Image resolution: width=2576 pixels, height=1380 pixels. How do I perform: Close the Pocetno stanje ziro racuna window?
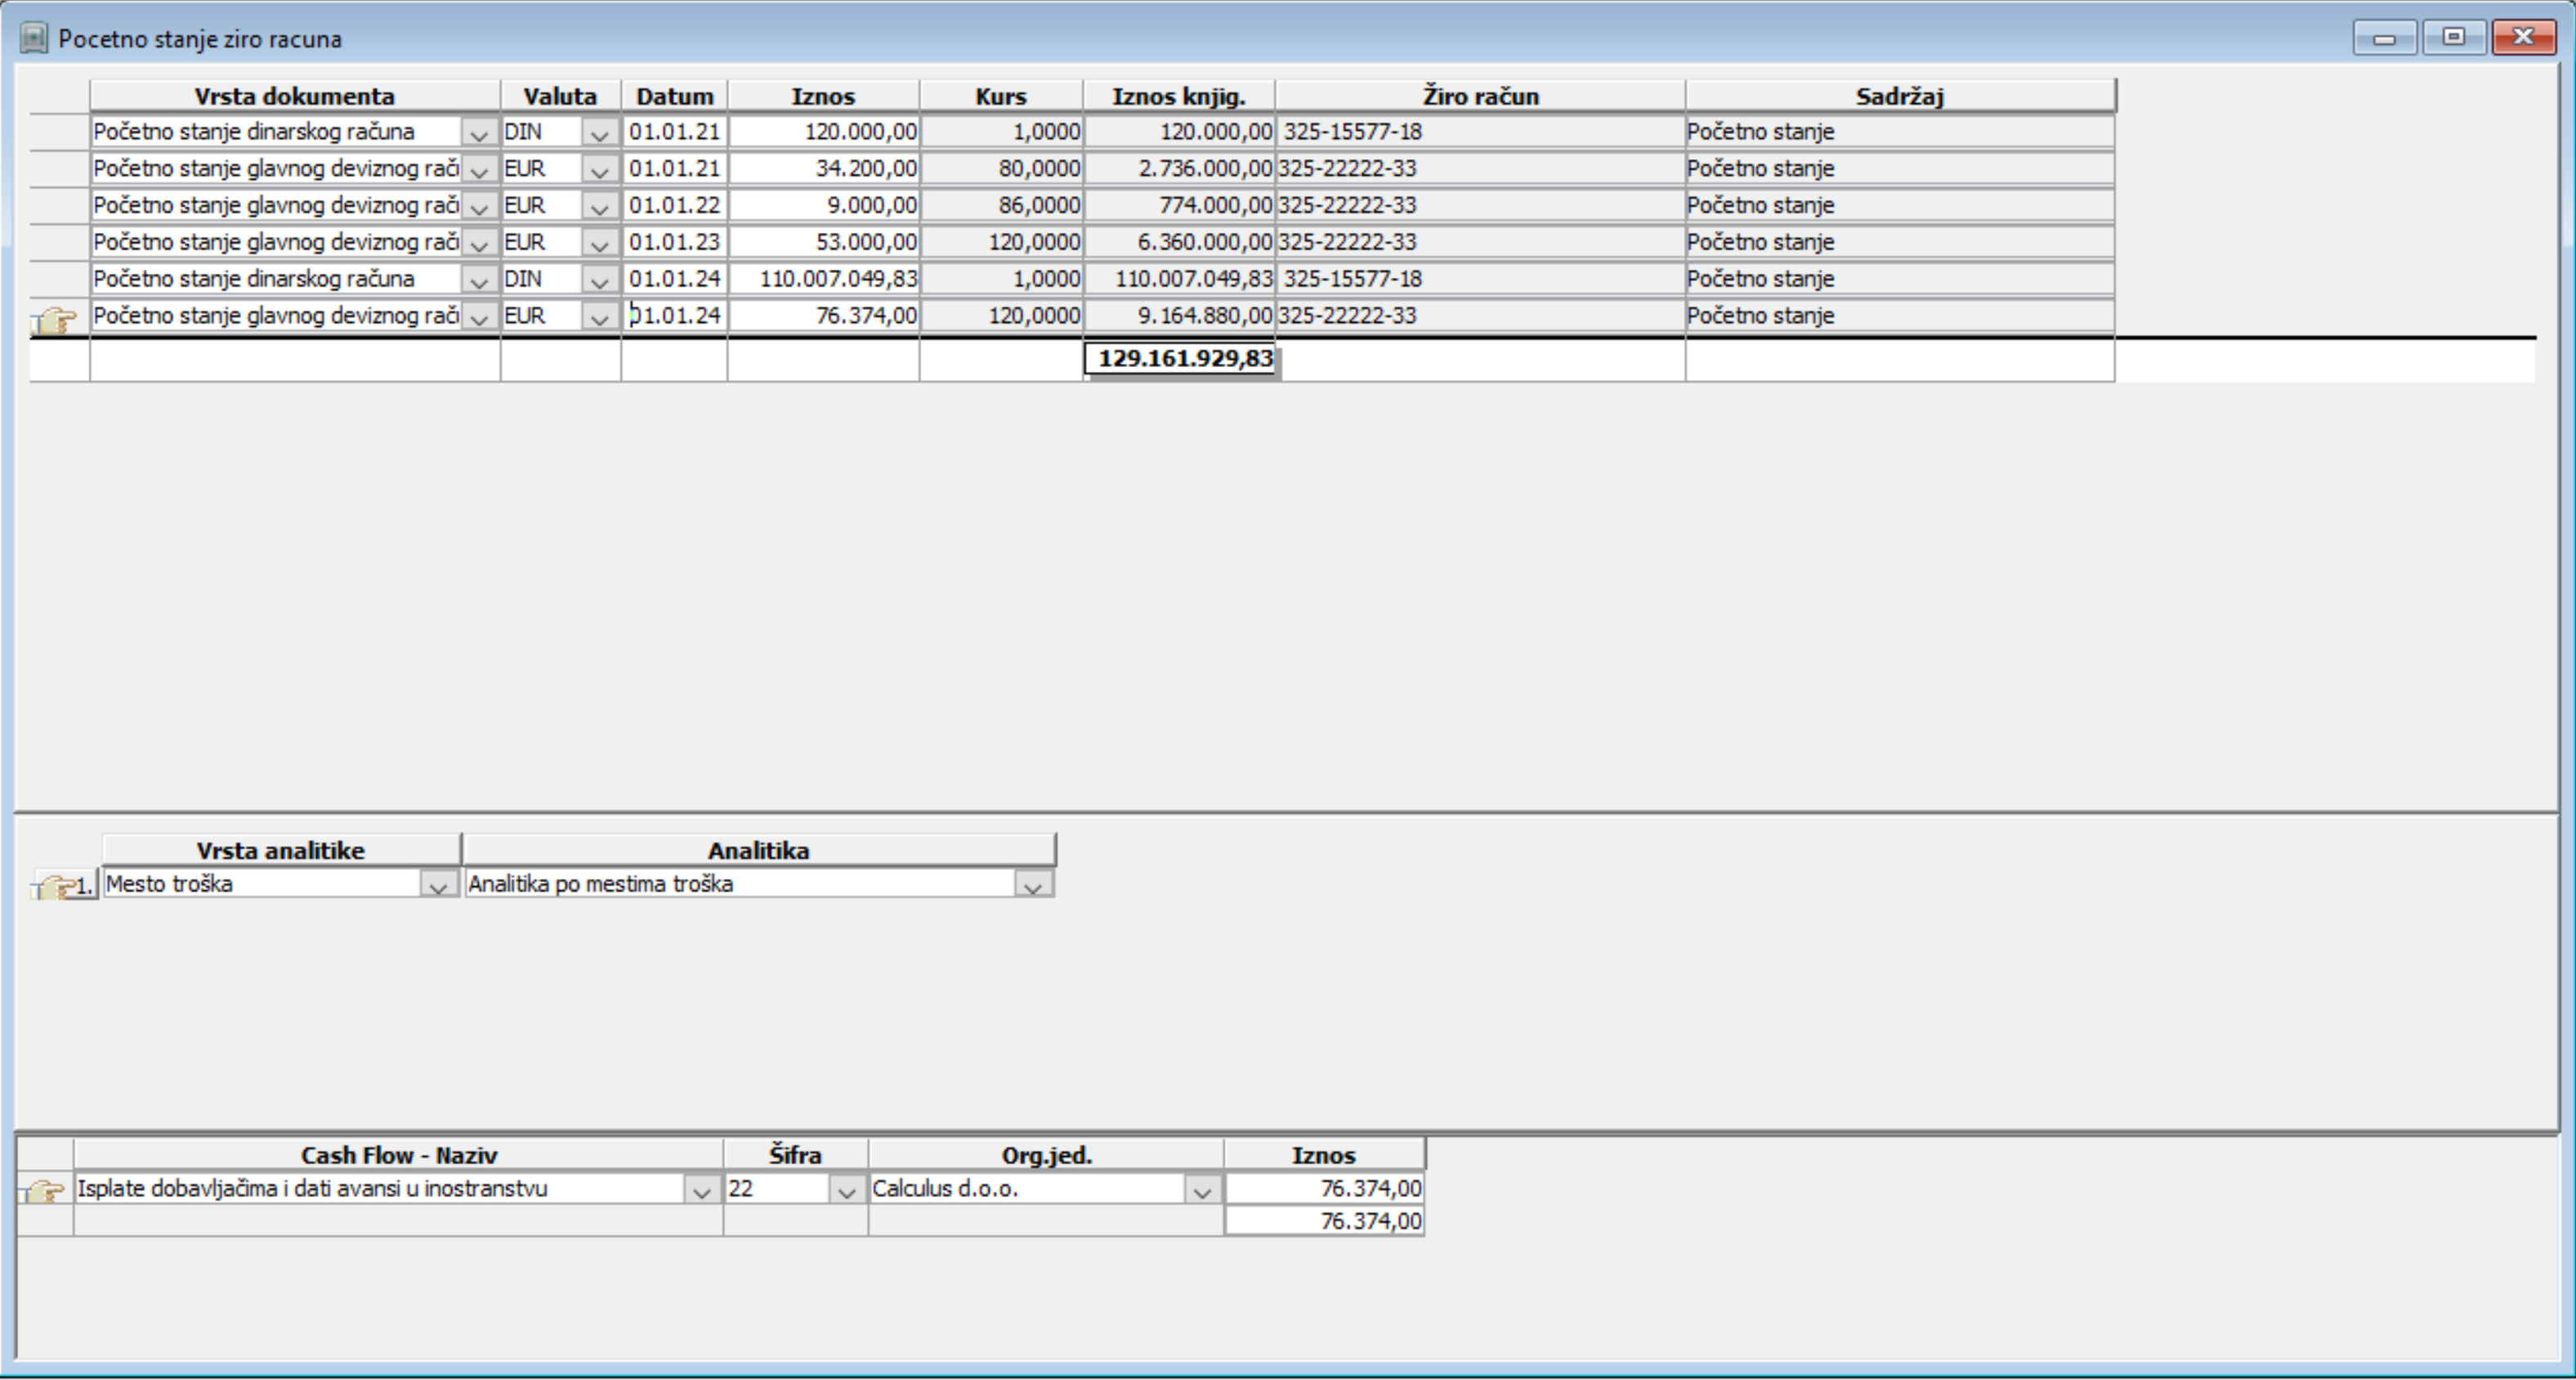(x=2522, y=37)
